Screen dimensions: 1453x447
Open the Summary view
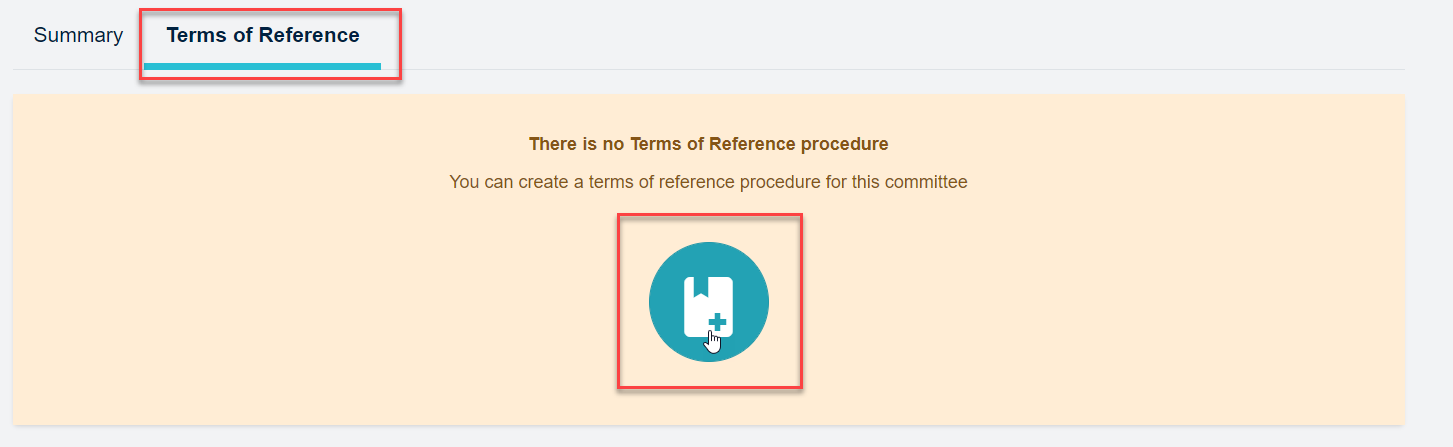pos(78,36)
